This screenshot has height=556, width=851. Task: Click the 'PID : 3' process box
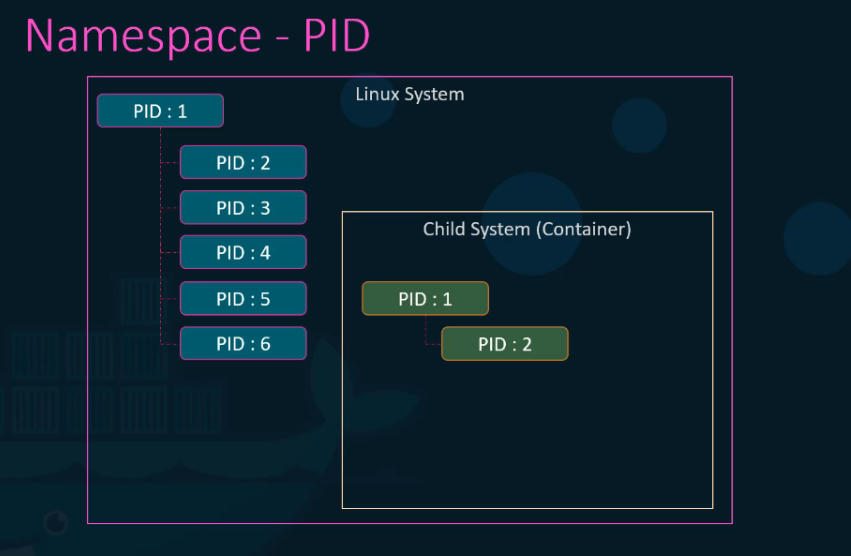pyautogui.click(x=243, y=207)
